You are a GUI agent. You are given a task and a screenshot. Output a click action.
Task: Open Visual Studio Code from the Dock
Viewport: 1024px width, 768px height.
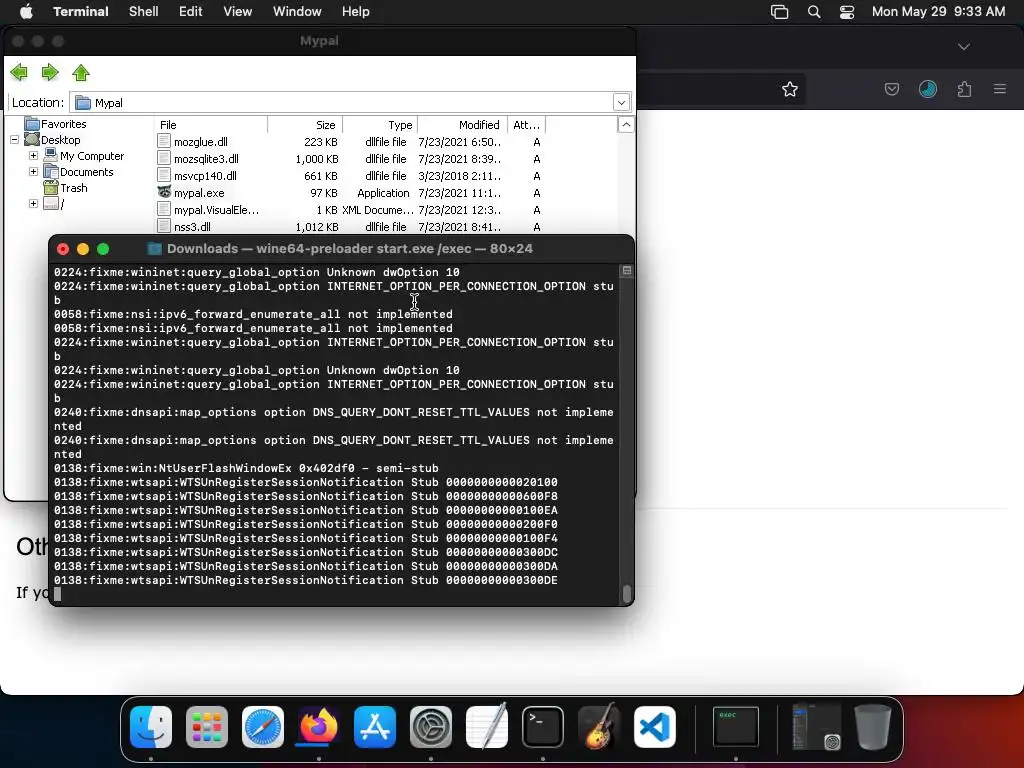655,727
